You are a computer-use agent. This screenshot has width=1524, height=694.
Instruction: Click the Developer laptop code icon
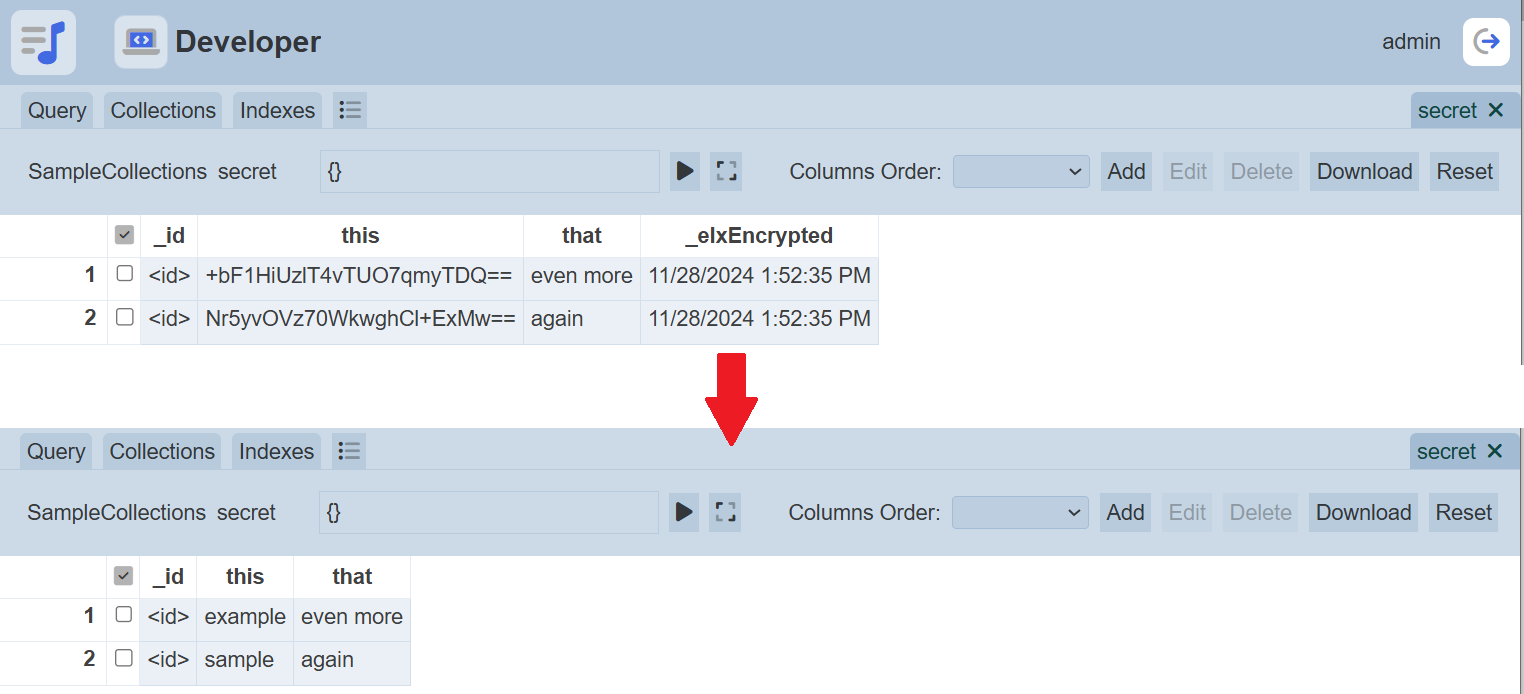(141, 42)
